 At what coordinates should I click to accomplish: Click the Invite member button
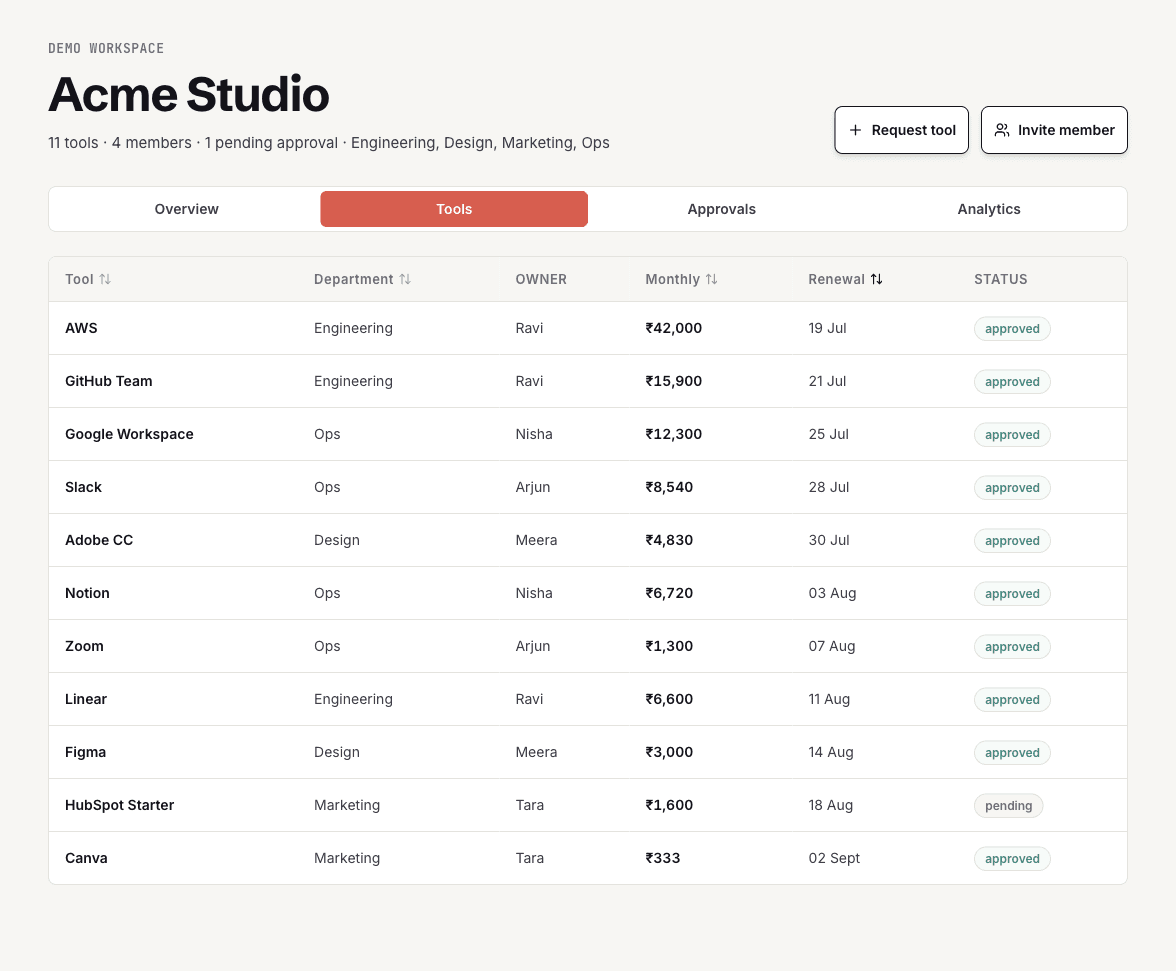coord(1054,130)
